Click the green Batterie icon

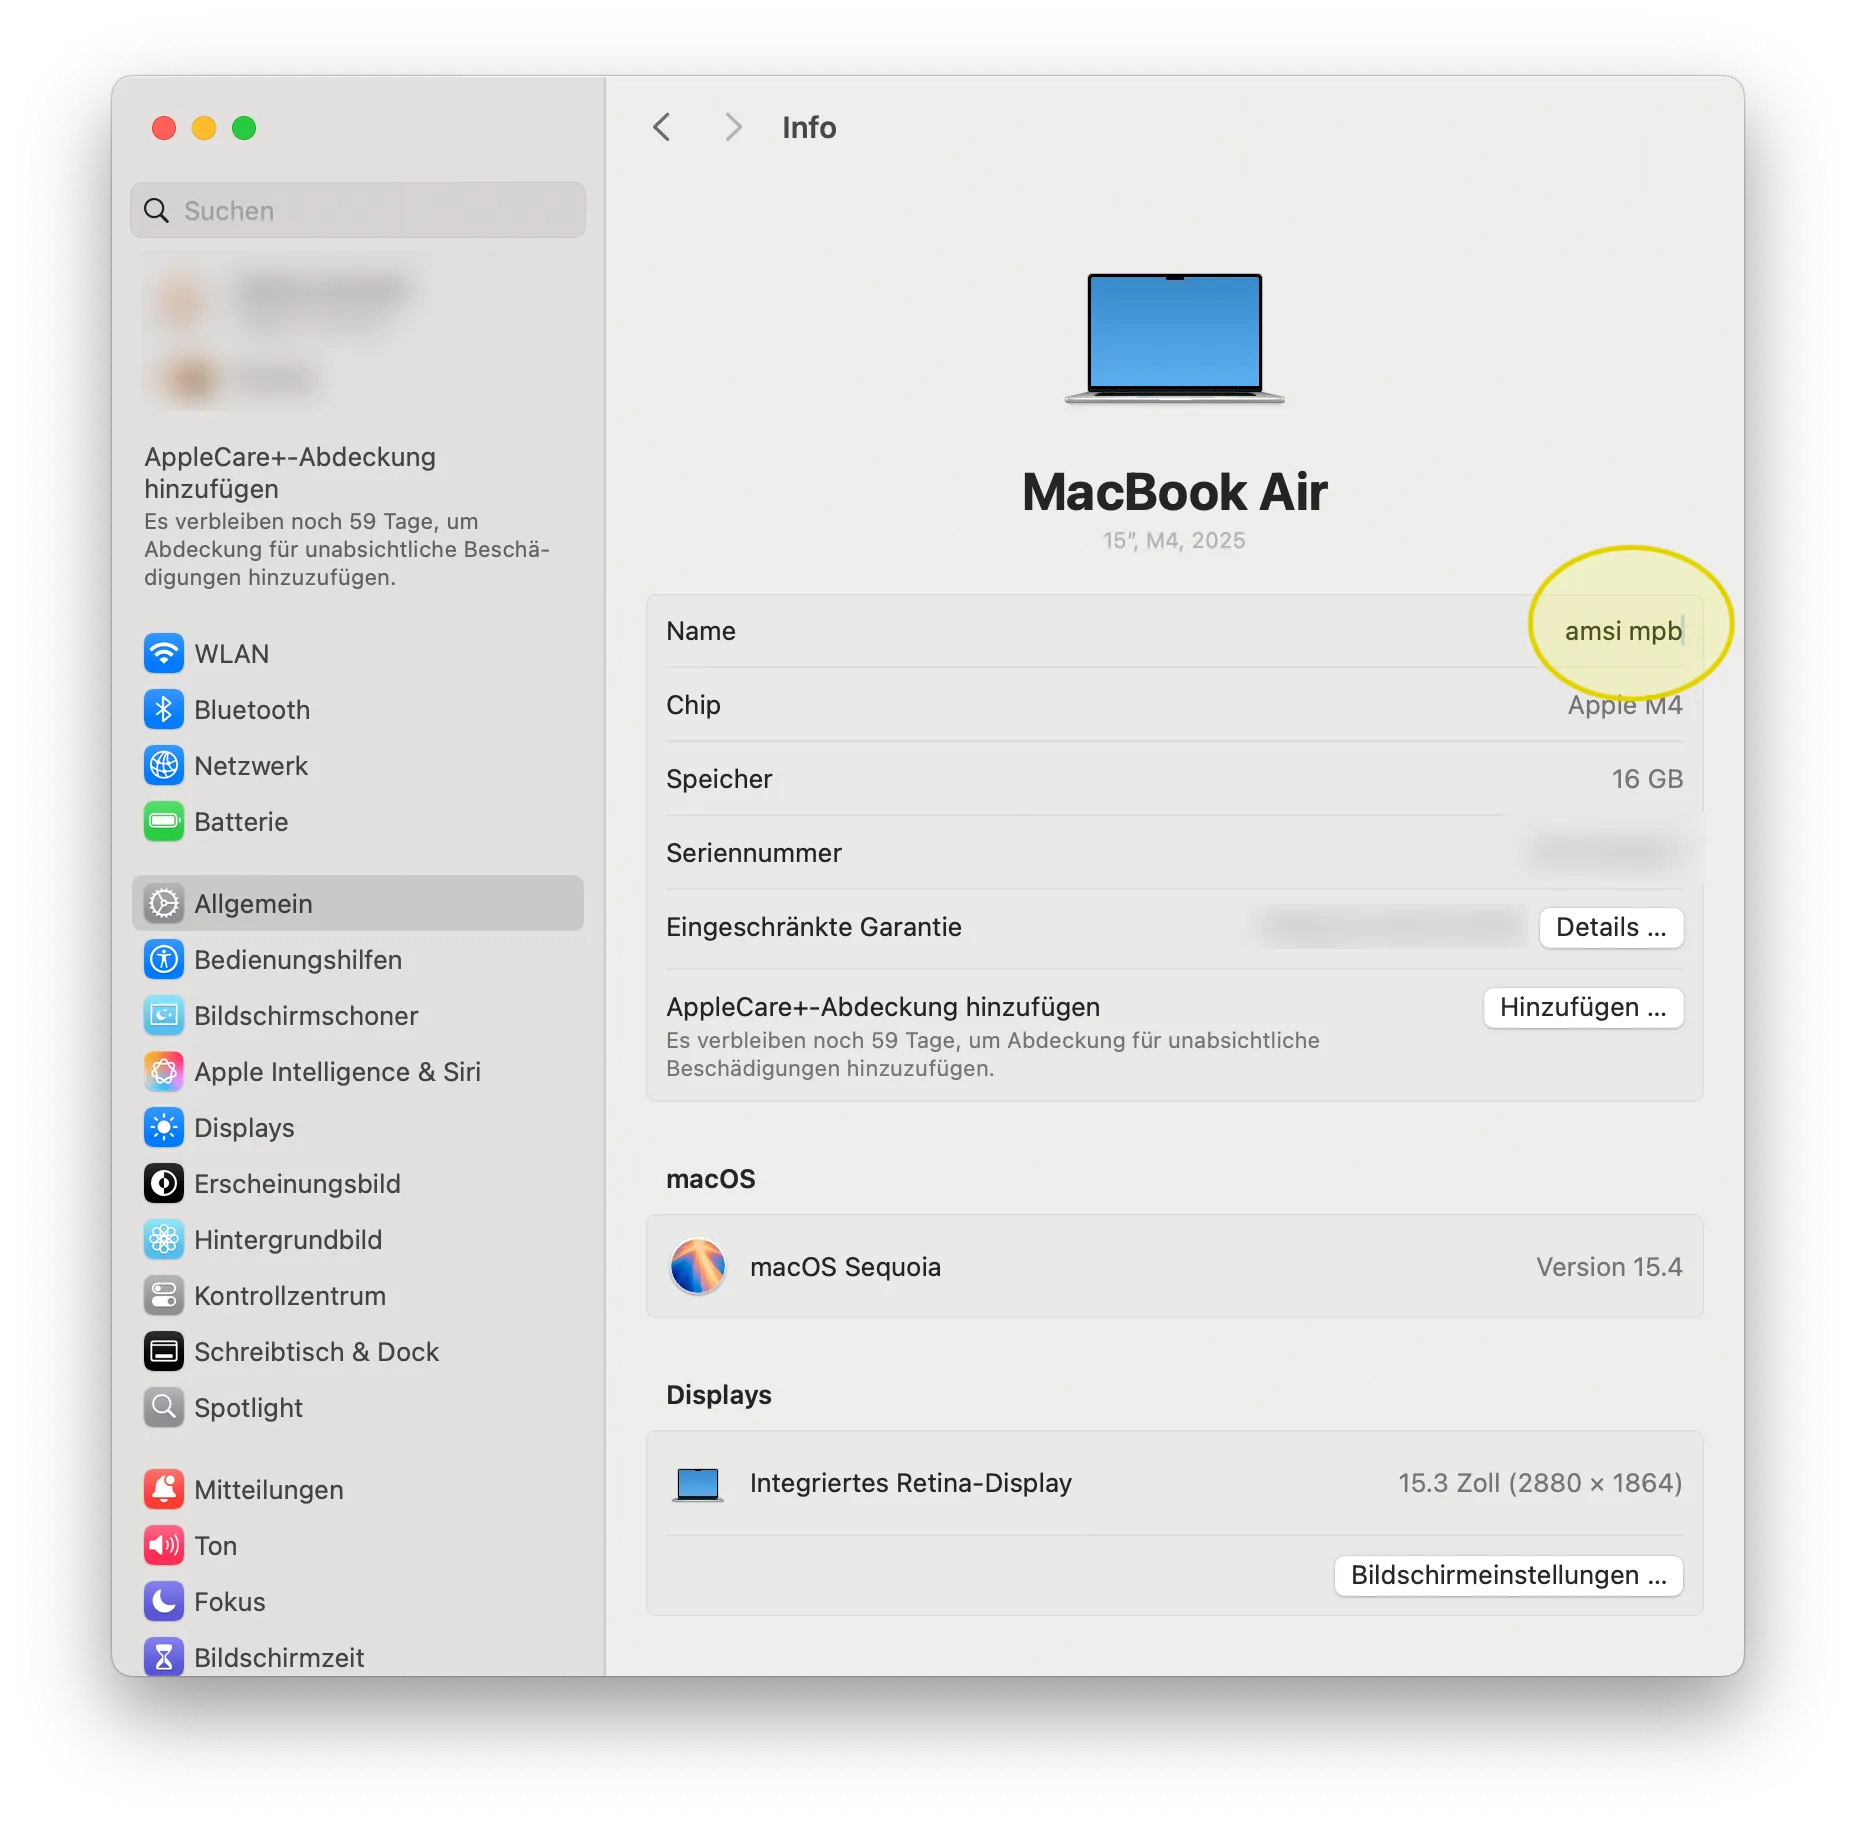click(164, 822)
